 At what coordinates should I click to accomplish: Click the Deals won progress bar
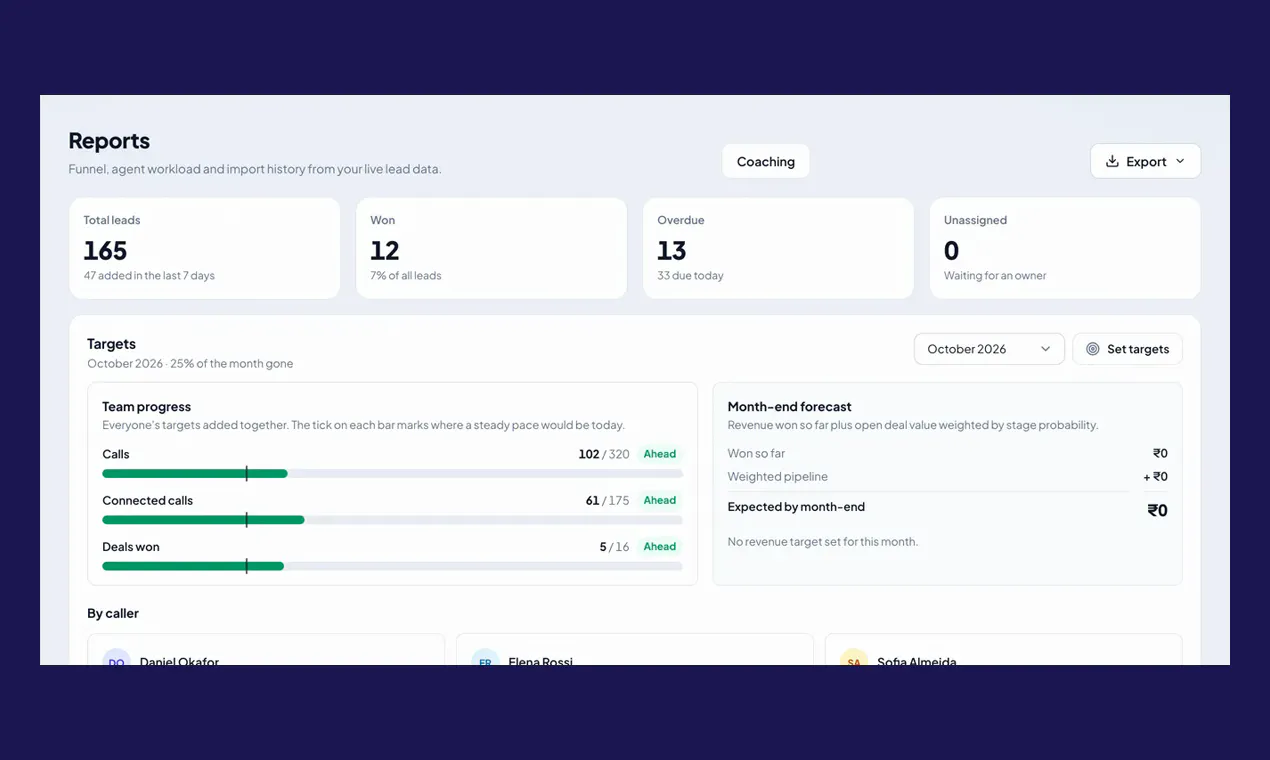click(x=392, y=566)
